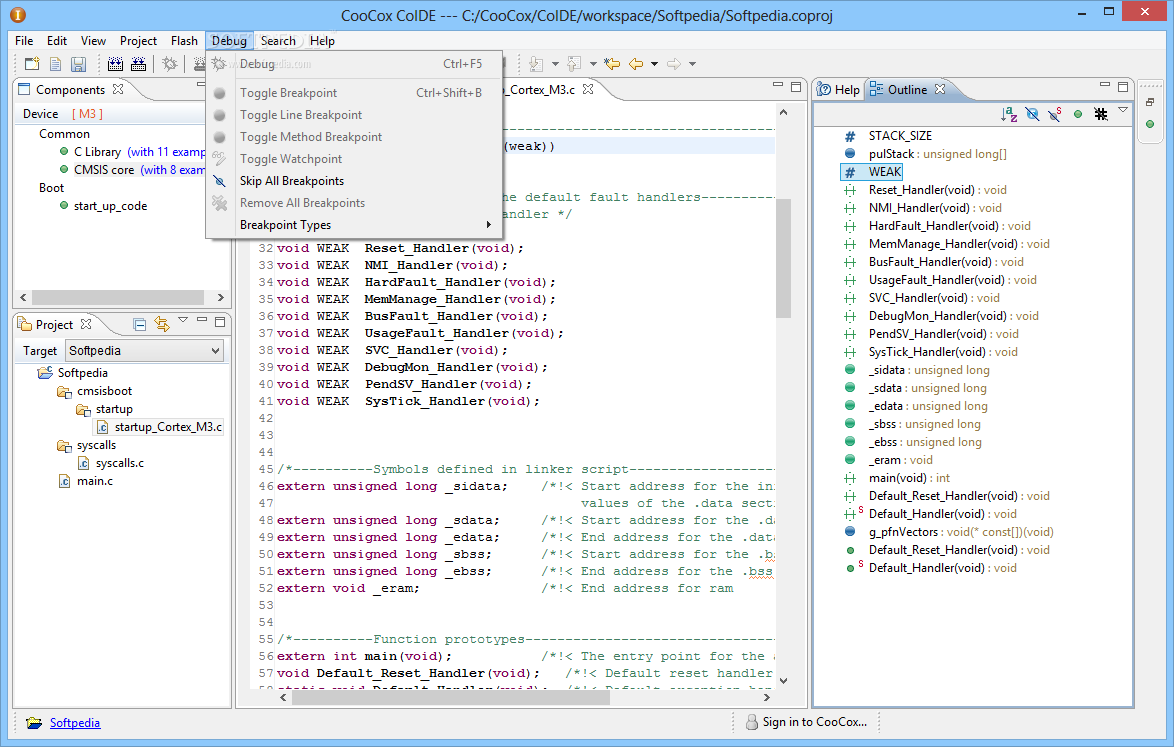Click the New Project toolbar icon
Screen dimensions: 1174x747
point(32,64)
